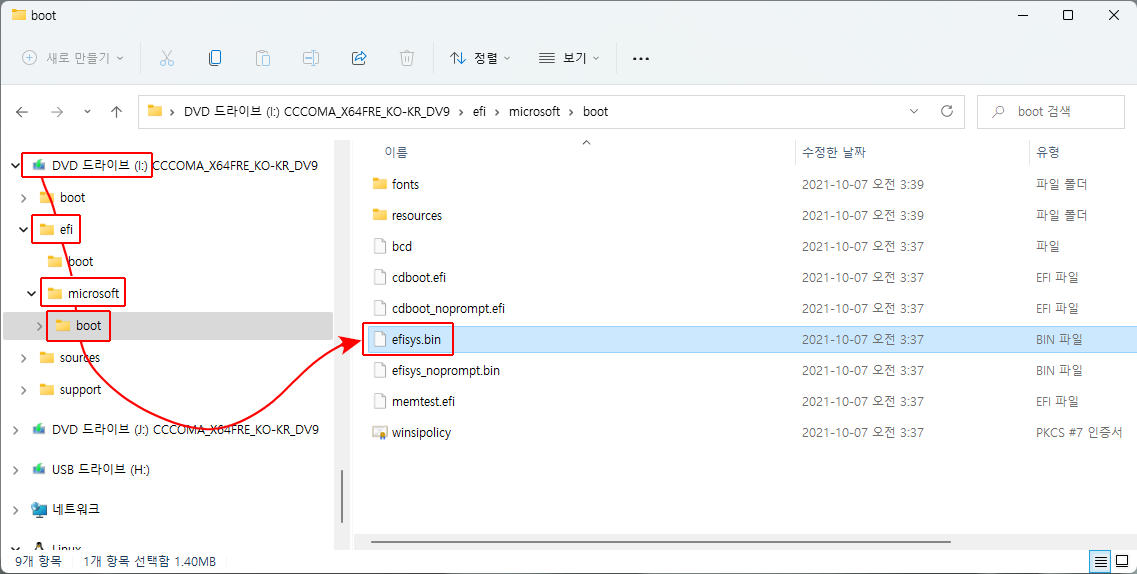Screen dimensions: 1137x574
Task: Click the Paste clipboard icon
Action: click(x=262, y=58)
